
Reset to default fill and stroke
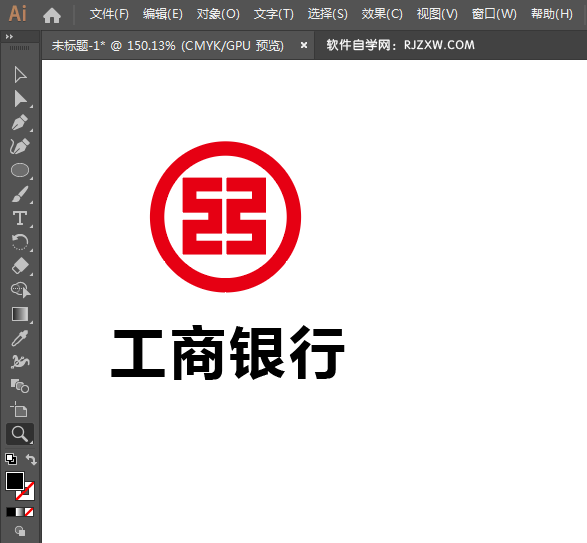pos(11,459)
